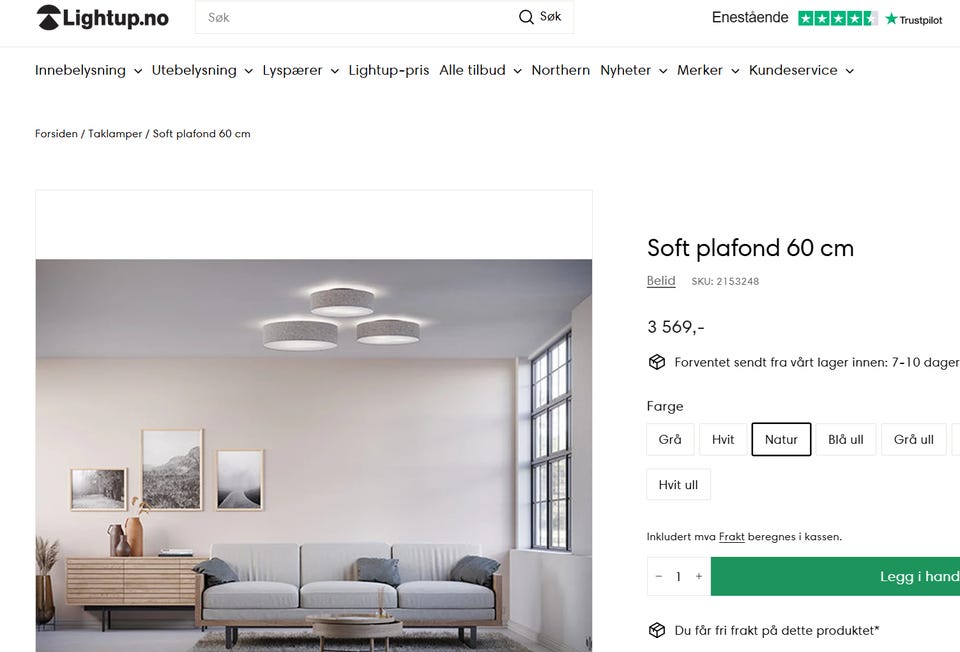
Task: Expand the Merker dropdown
Action: [x=700, y=70]
